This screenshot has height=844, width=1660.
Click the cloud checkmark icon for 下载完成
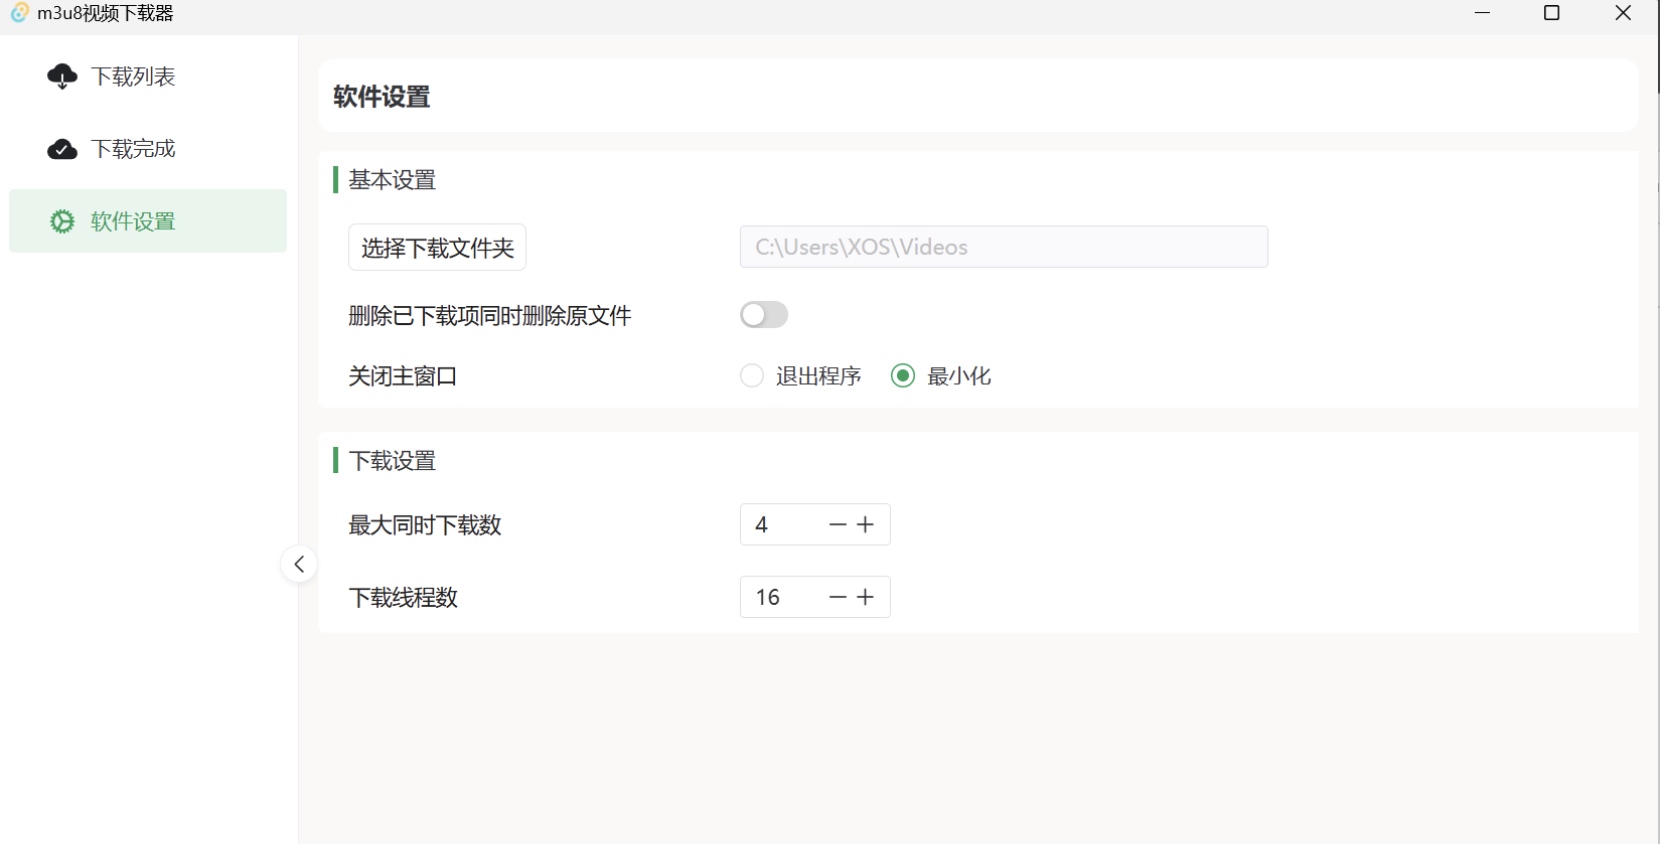click(x=62, y=149)
